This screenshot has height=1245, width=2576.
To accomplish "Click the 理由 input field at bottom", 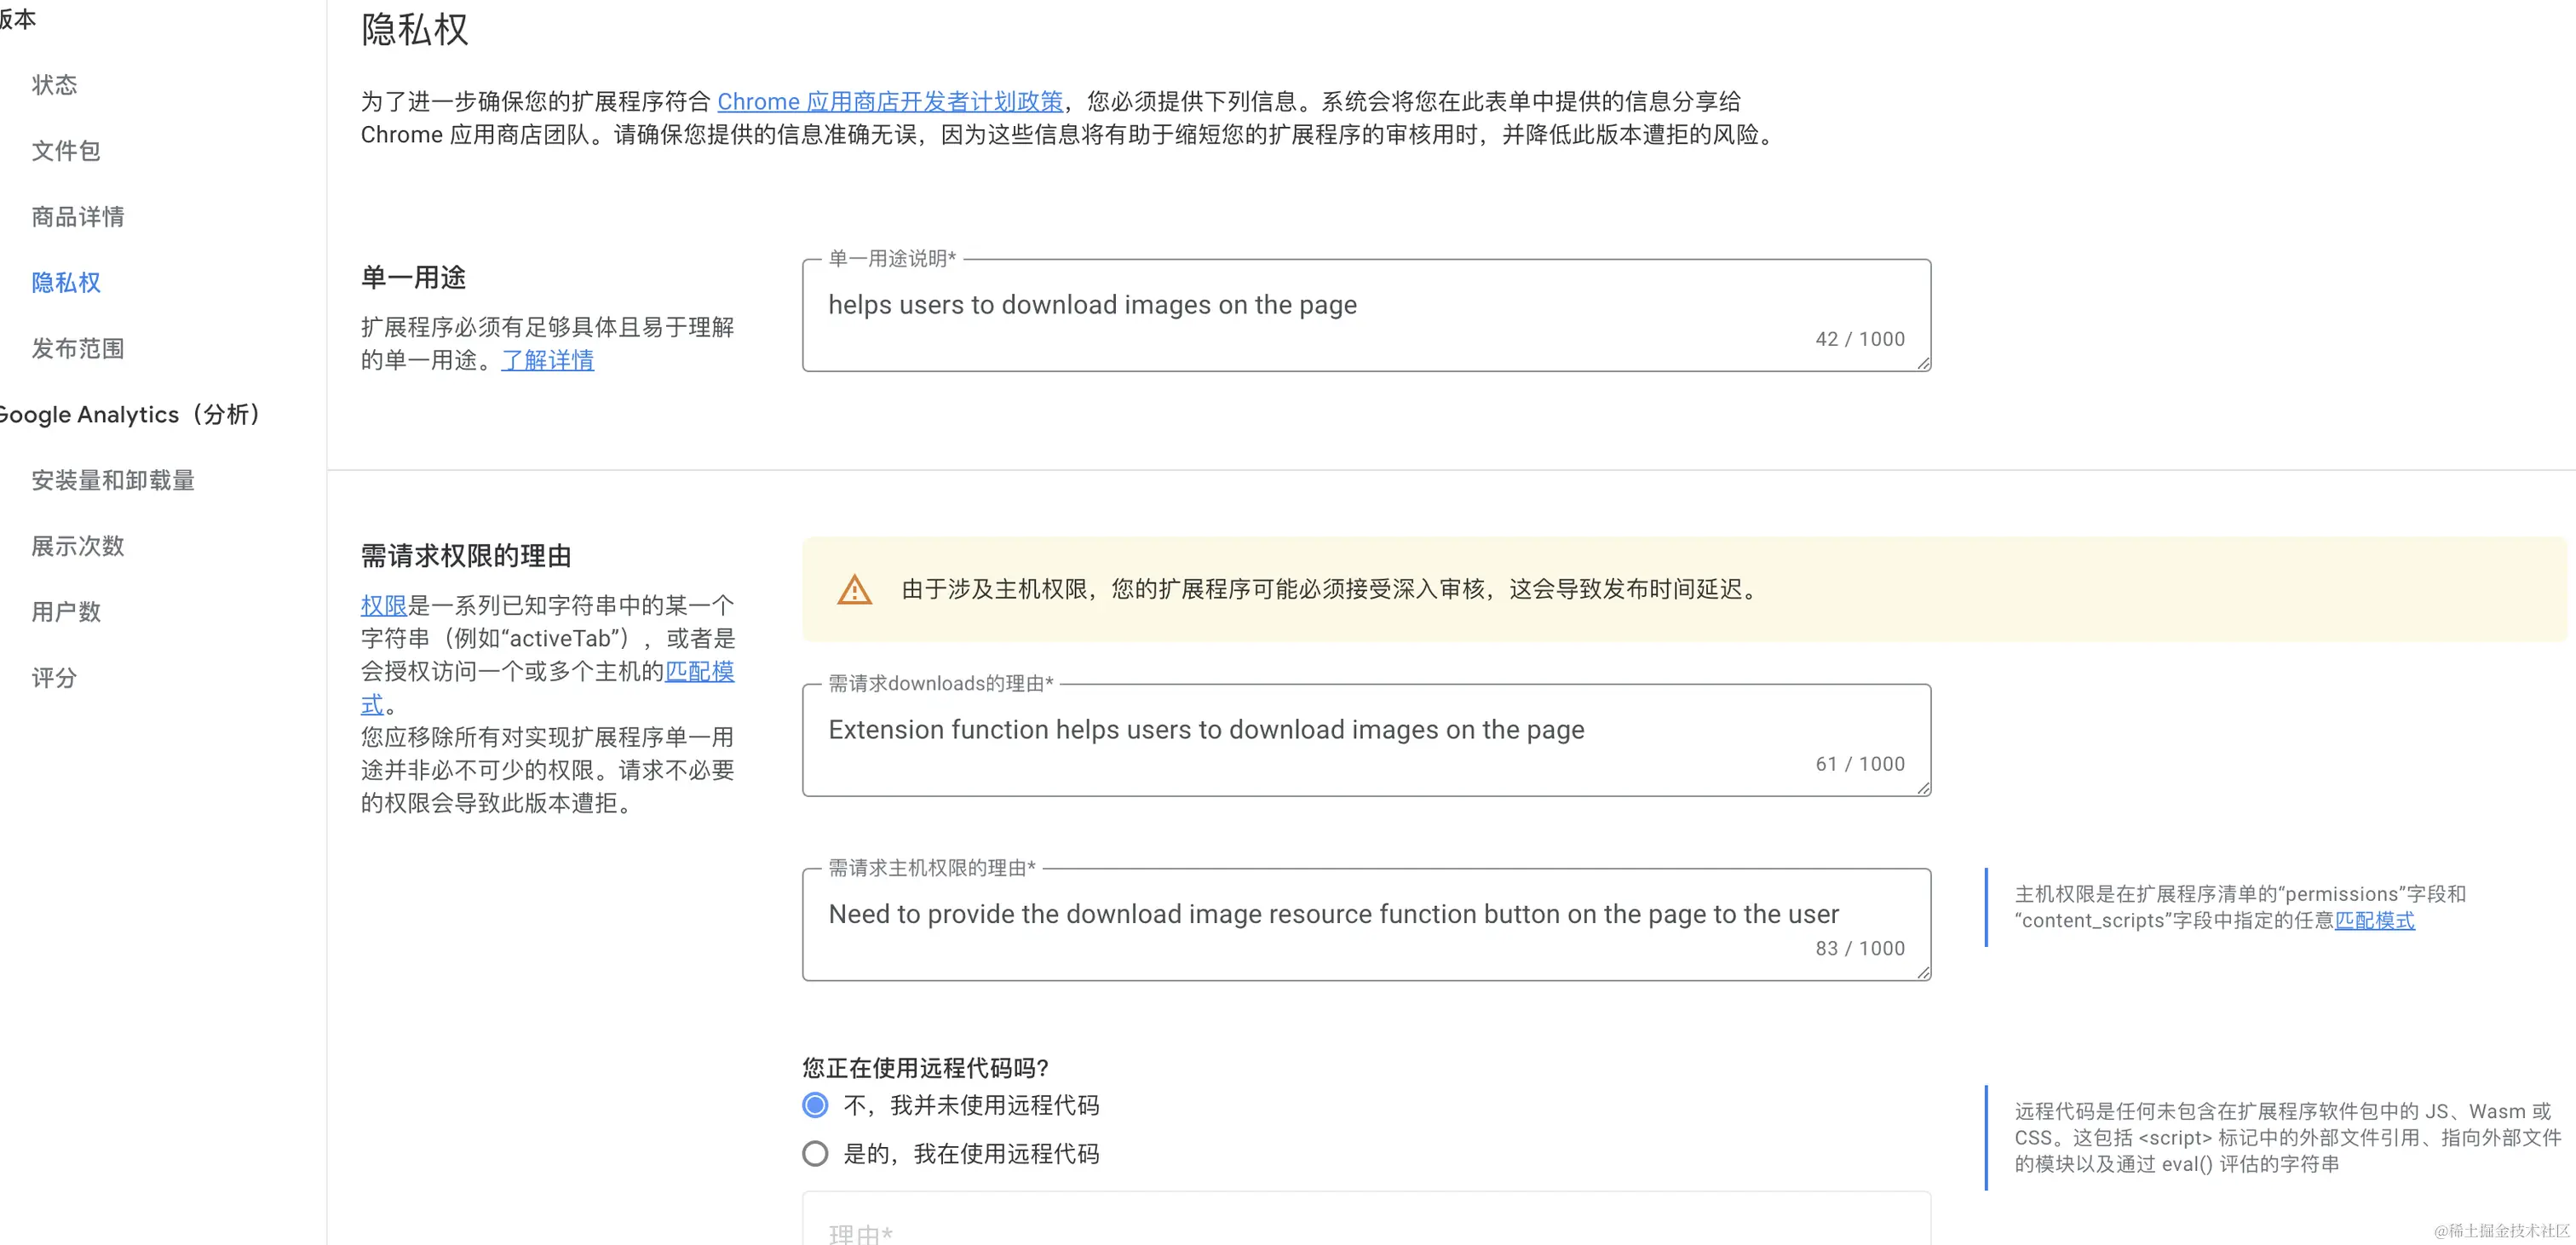I will tap(1365, 1229).
